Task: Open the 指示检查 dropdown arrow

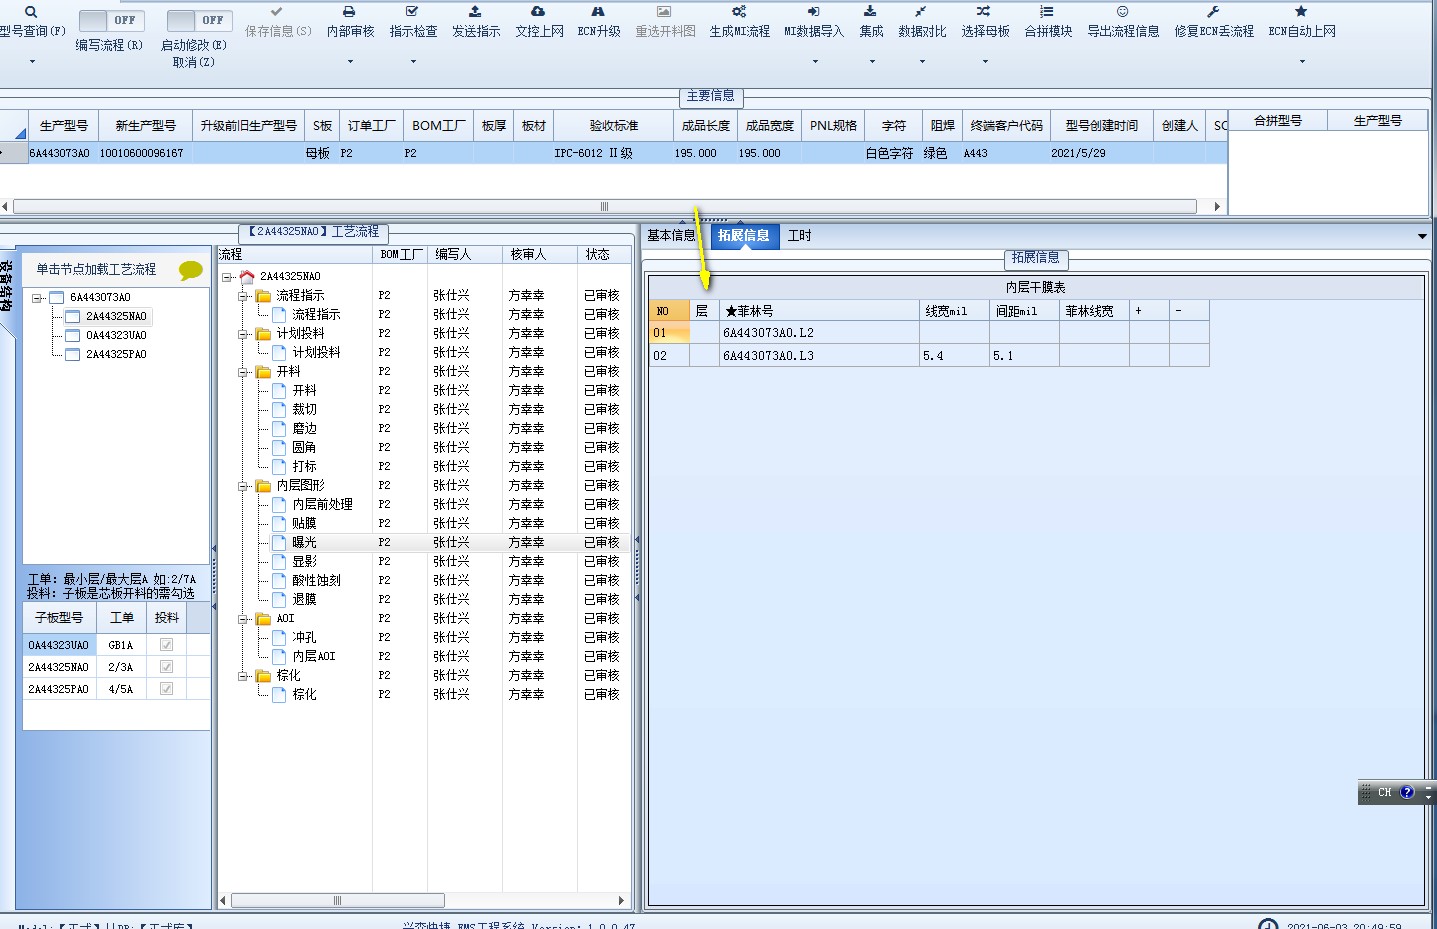Action: (x=412, y=62)
